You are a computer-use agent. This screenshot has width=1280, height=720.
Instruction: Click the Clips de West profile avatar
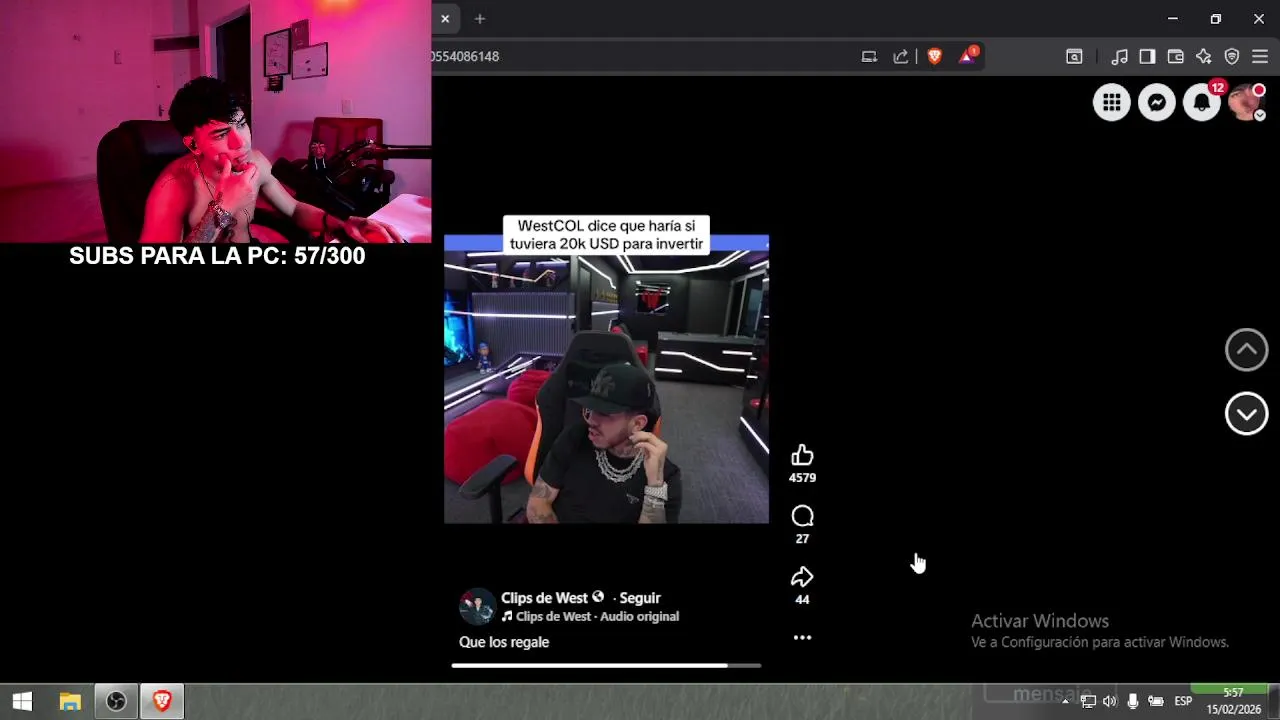(477, 606)
